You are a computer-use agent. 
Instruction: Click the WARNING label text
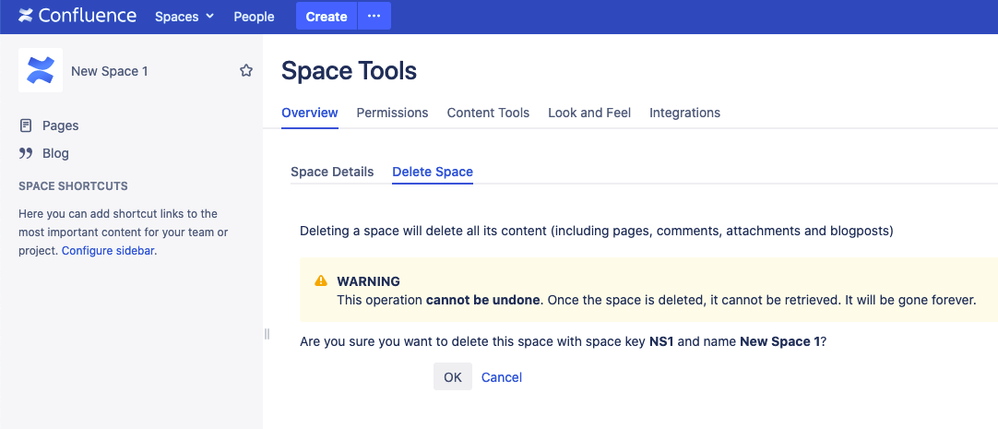(x=369, y=281)
